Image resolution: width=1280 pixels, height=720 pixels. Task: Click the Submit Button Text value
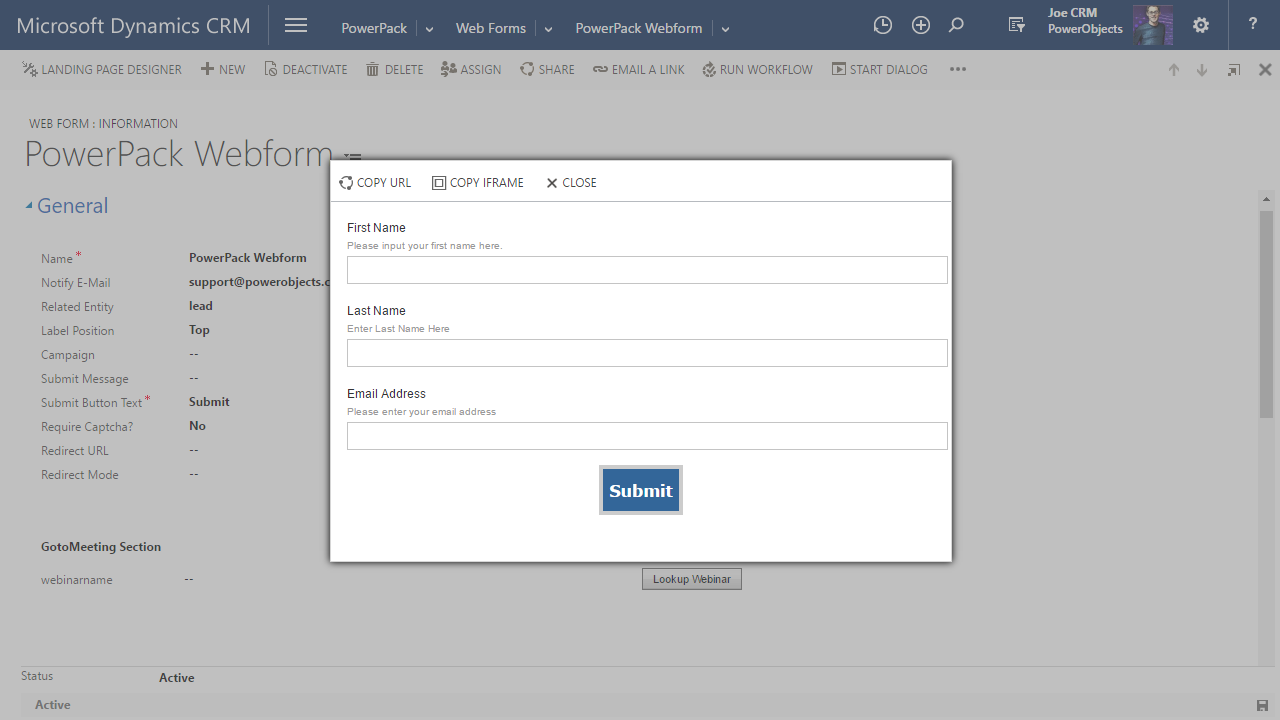point(209,402)
